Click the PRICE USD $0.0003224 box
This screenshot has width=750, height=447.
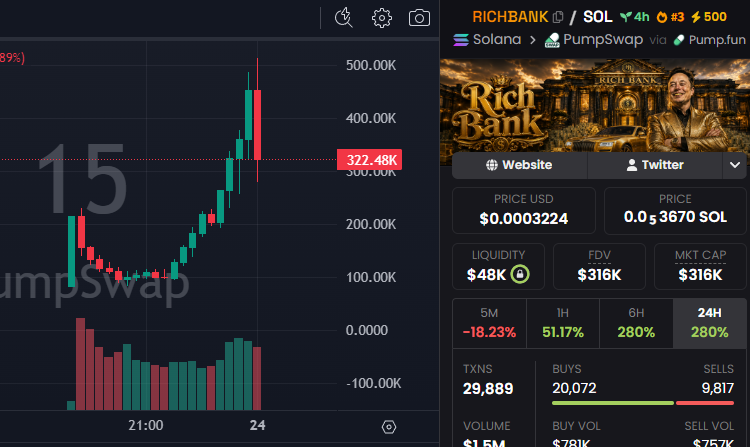coord(524,210)
